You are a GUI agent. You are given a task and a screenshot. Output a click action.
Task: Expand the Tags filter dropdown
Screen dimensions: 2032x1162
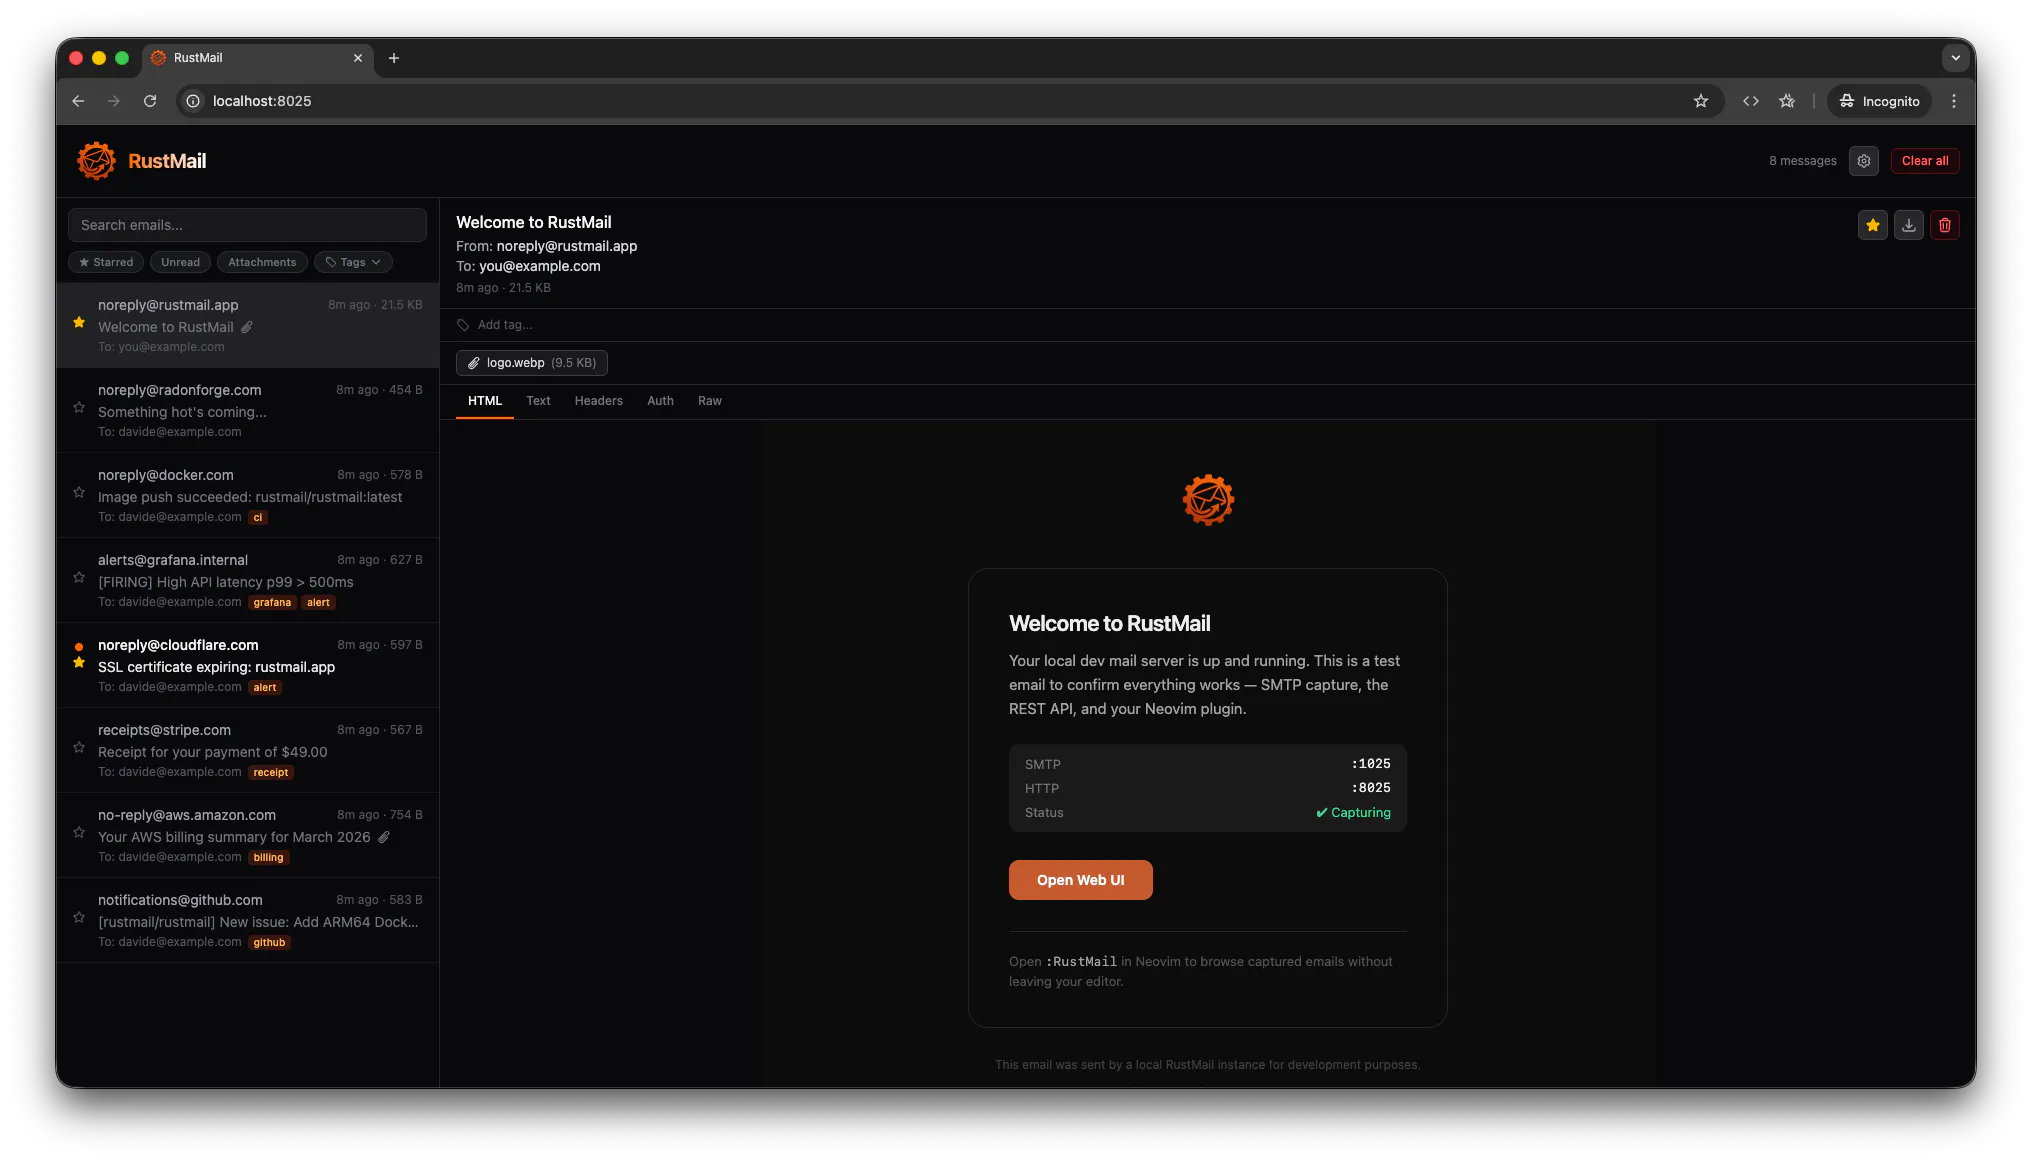pyautogui.click(x=353, y=262)
